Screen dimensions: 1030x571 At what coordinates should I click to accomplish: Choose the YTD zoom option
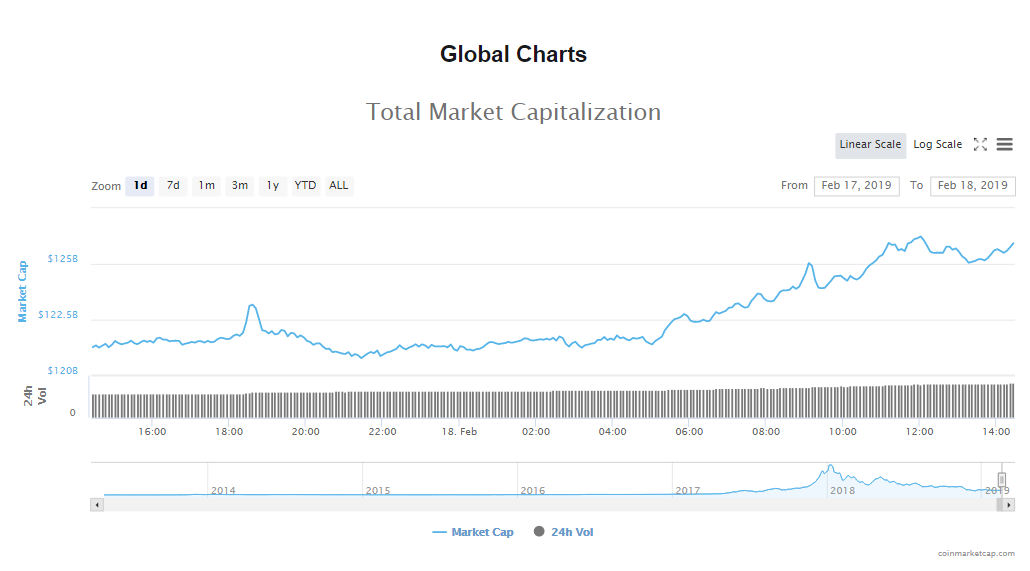[305, 186]
